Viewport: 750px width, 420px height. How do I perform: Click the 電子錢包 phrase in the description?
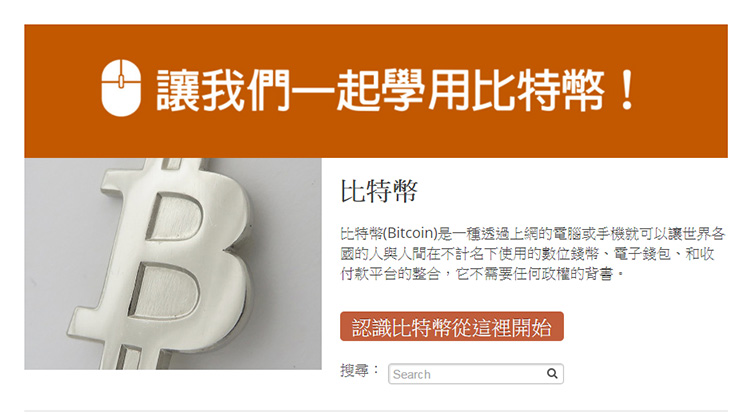pos(642,254)
